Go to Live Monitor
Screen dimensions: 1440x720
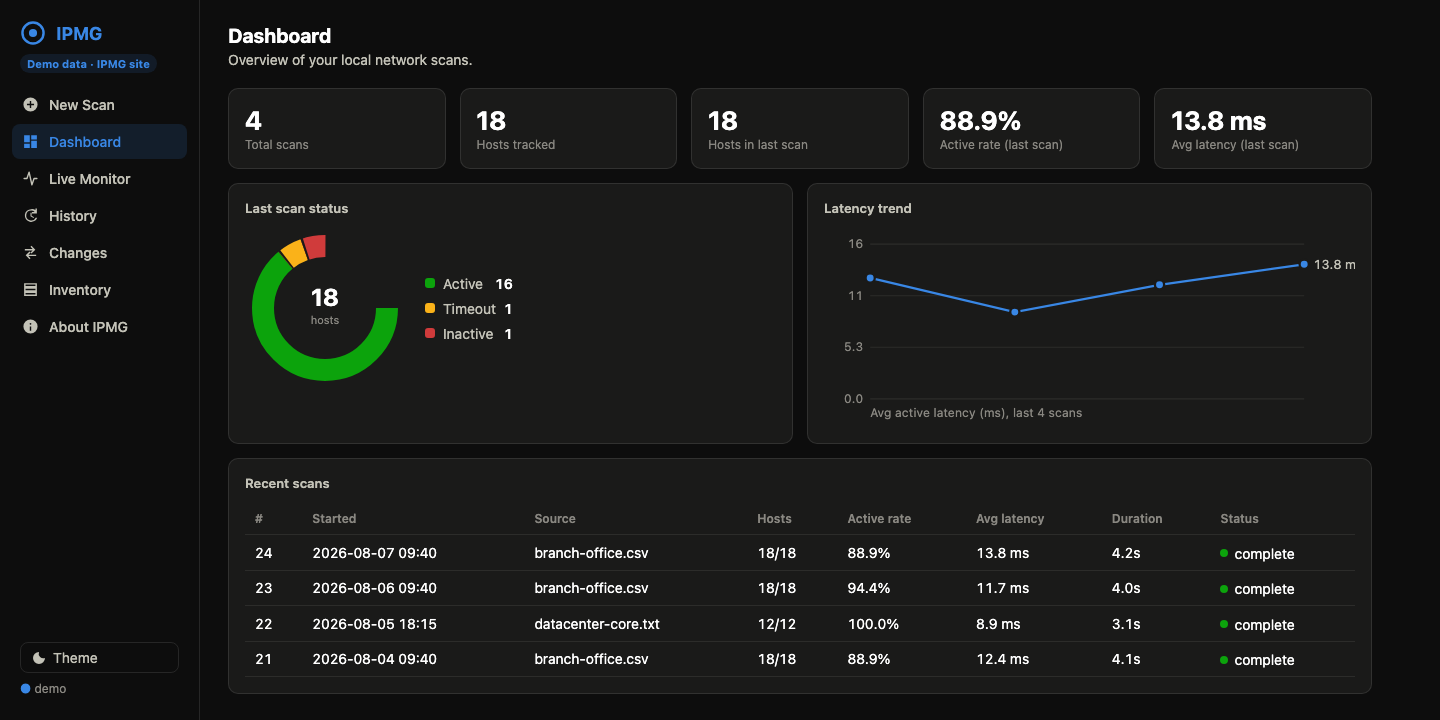(x=99, y=179)
